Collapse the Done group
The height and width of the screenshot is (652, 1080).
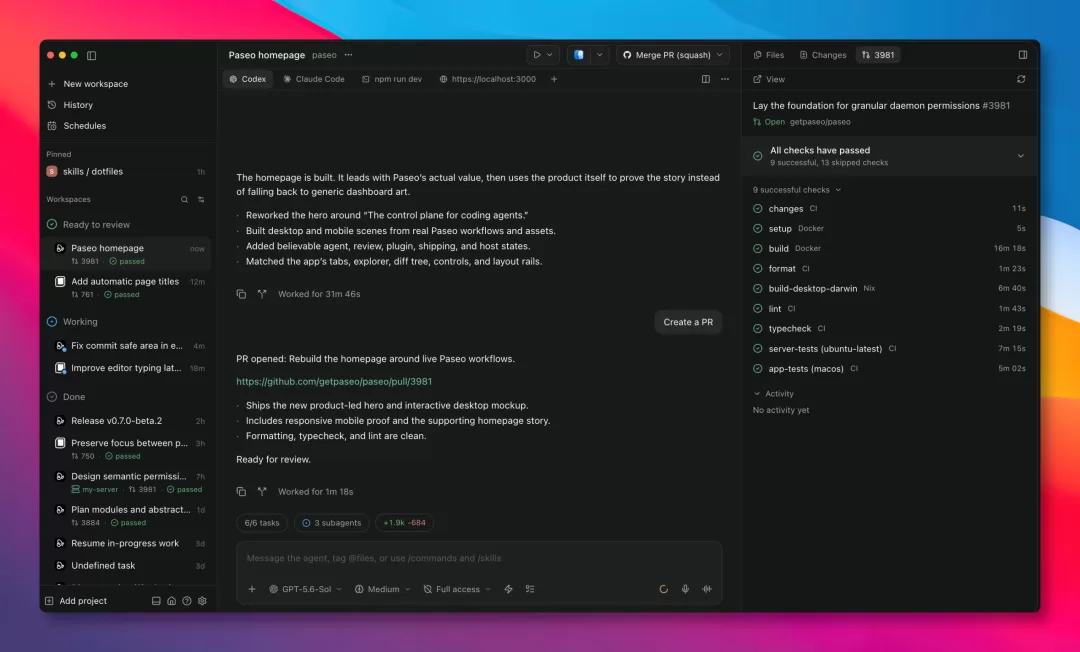tap(66, 397)
